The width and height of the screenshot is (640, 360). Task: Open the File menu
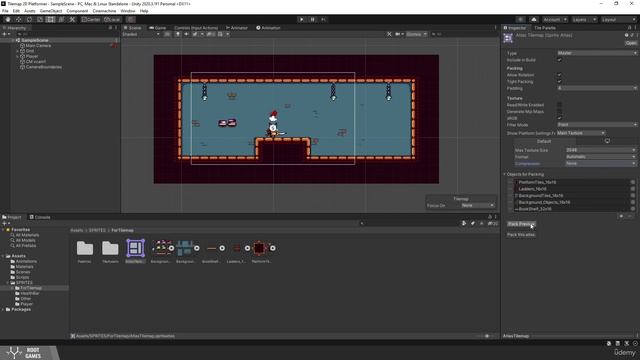pos(5,11)
